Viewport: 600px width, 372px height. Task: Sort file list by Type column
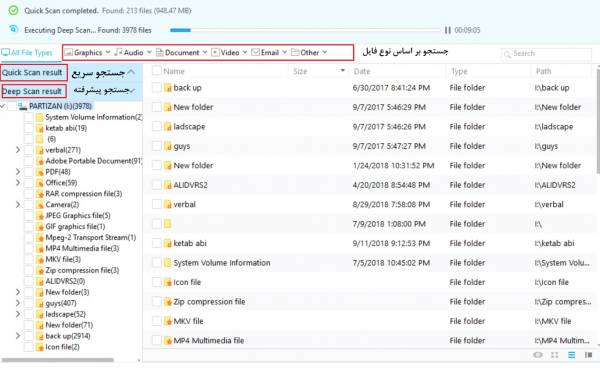click(x=459, y=71)
